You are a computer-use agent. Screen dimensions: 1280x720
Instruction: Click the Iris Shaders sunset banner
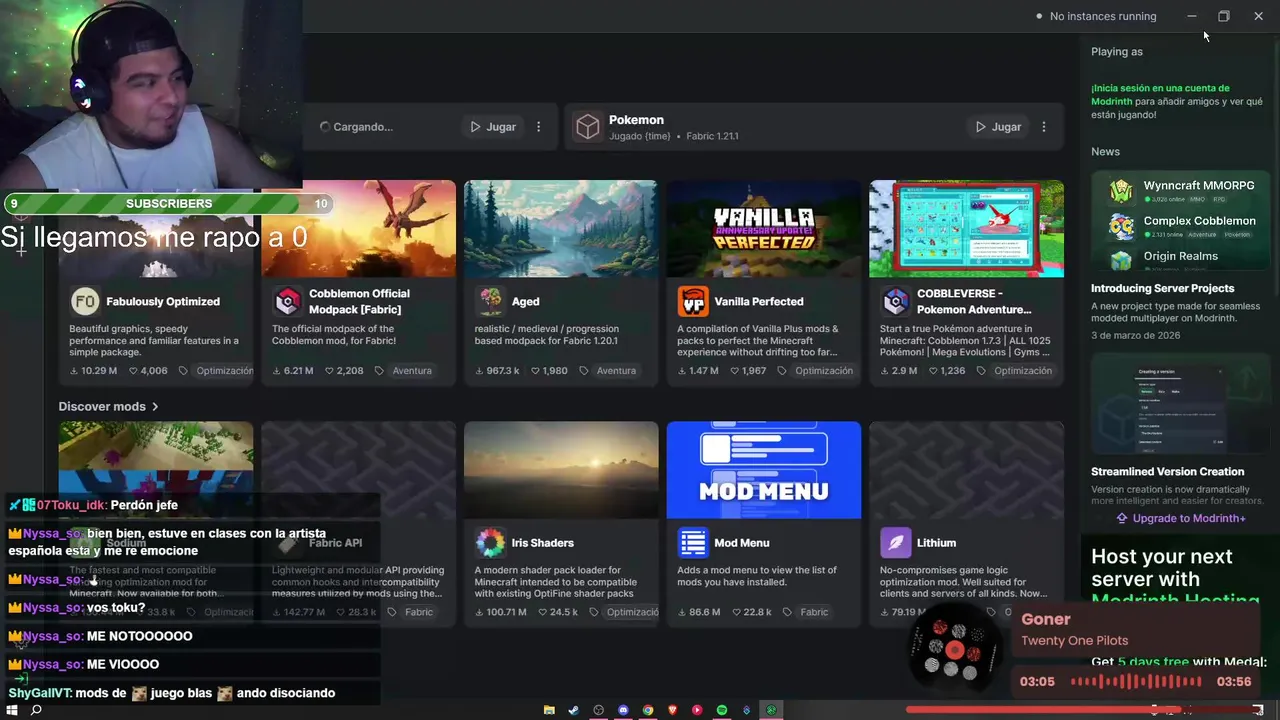click(561, 470)
